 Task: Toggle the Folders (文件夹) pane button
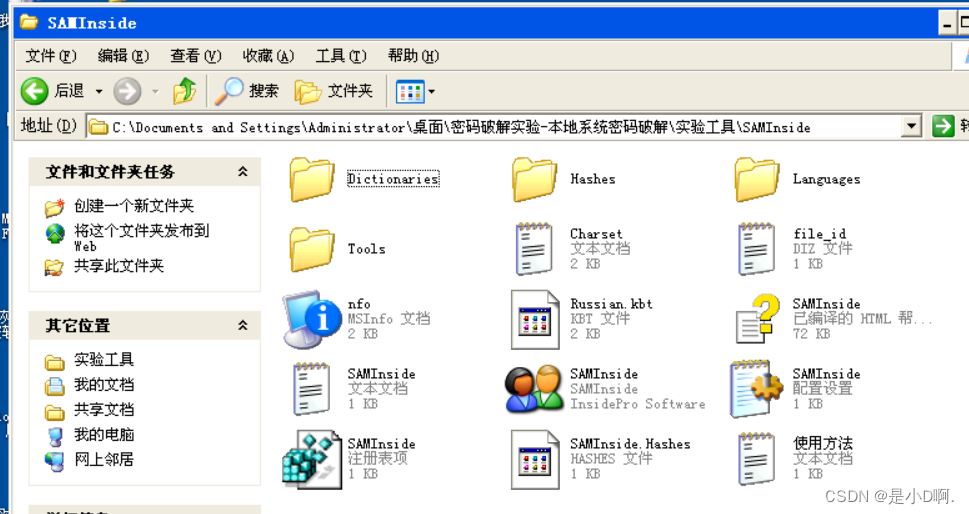334,91
